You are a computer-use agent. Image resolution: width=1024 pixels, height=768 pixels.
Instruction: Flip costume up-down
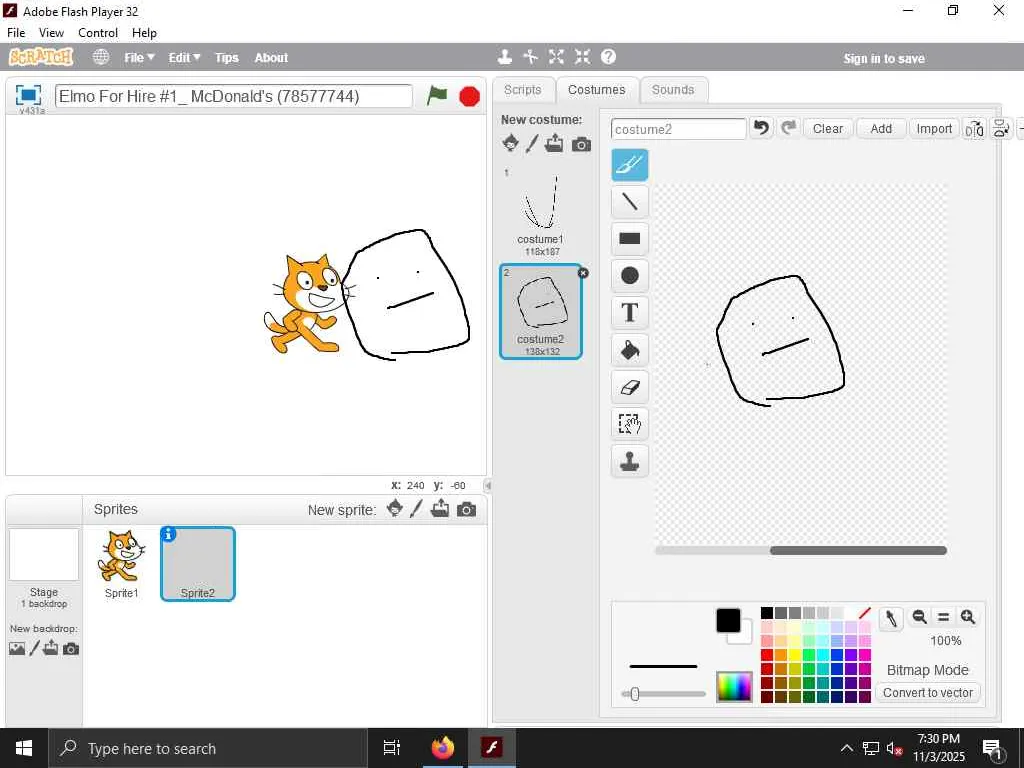1001,129
